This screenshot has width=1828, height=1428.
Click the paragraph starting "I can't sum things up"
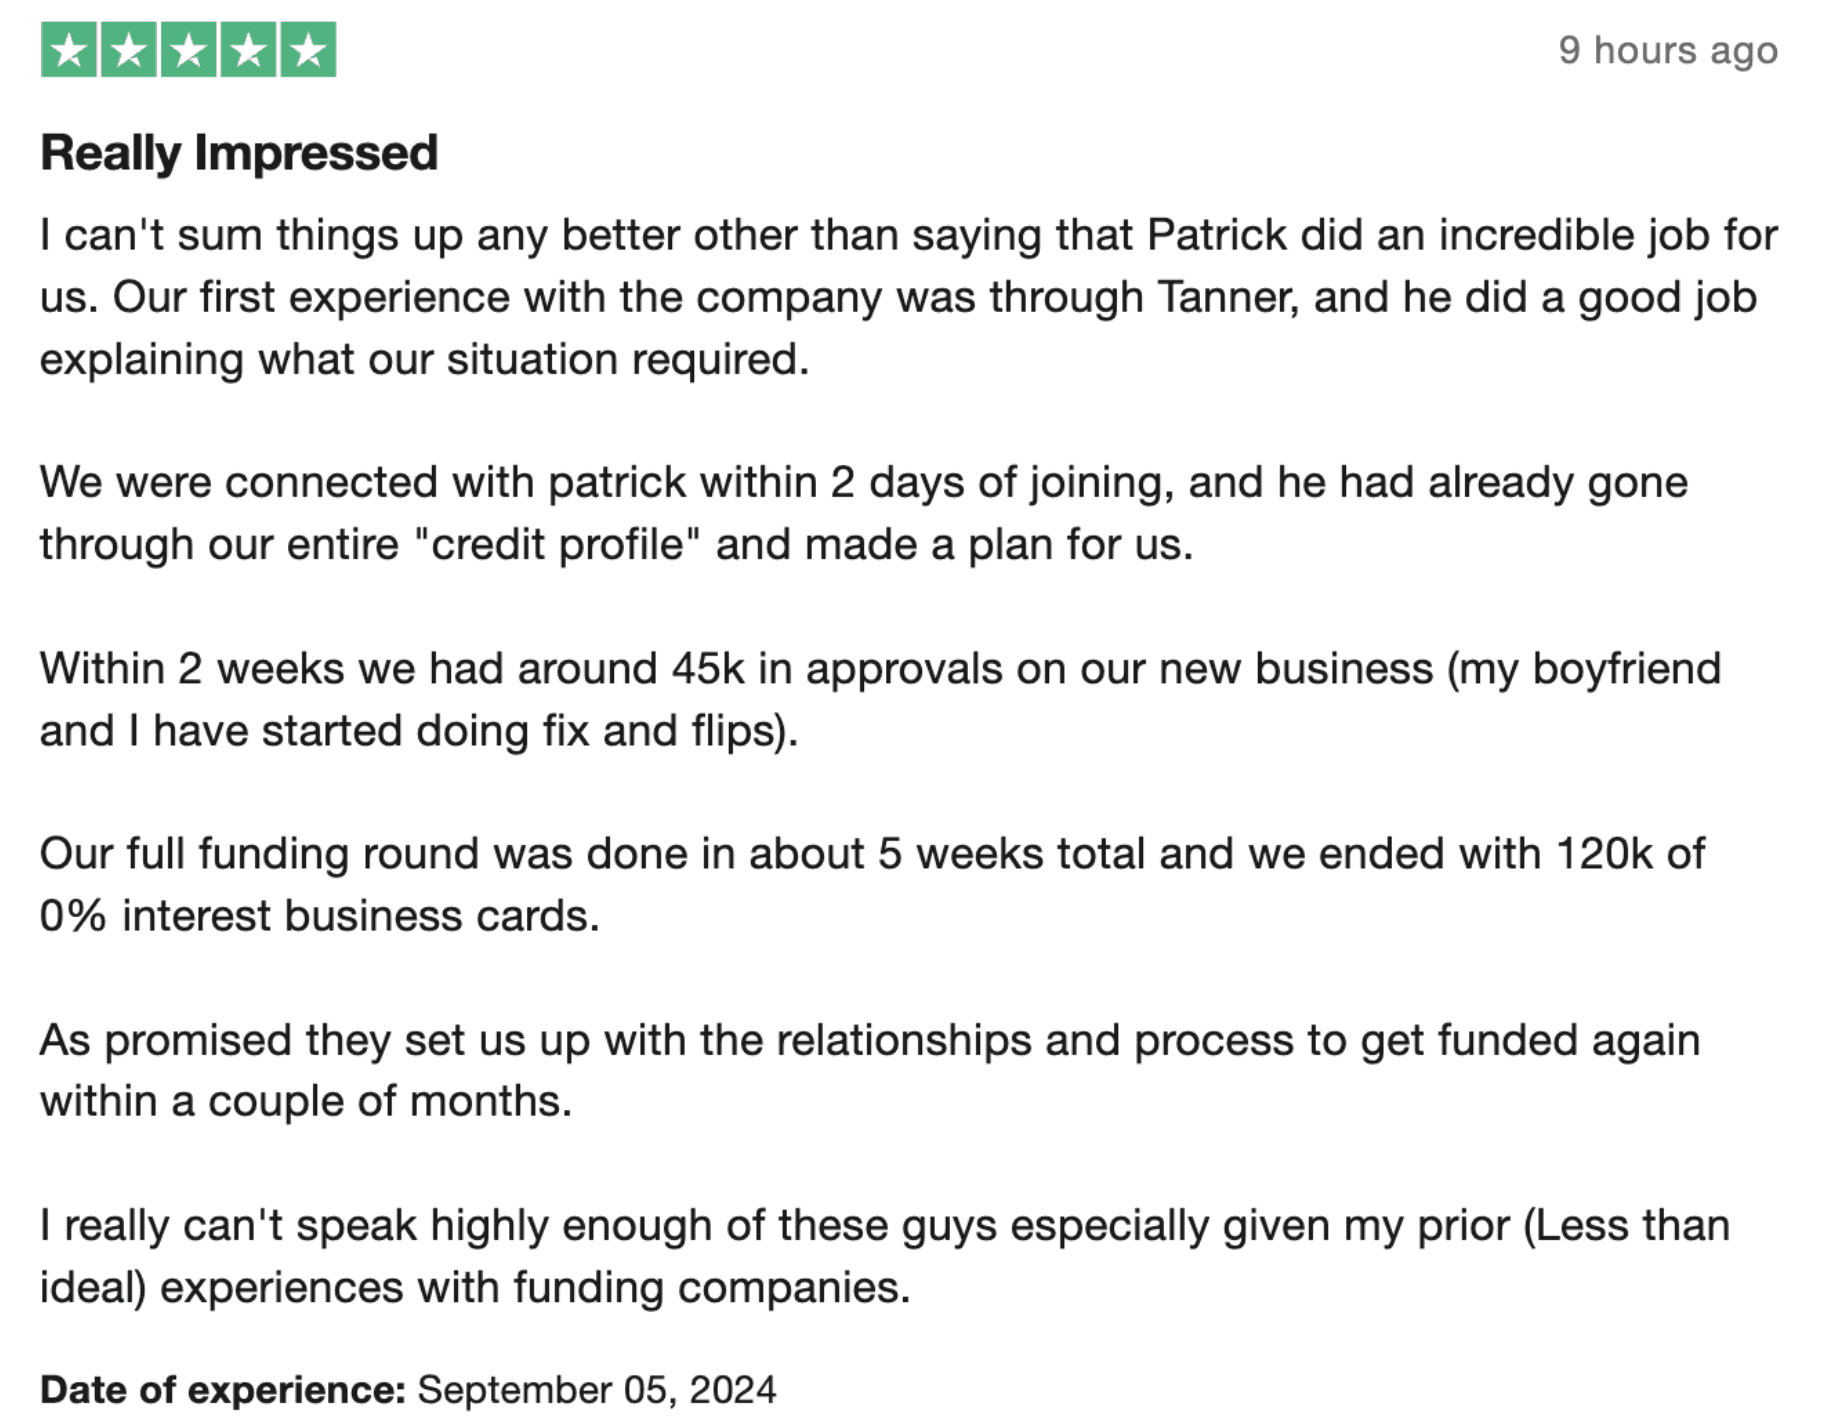[x=909, y=297]
